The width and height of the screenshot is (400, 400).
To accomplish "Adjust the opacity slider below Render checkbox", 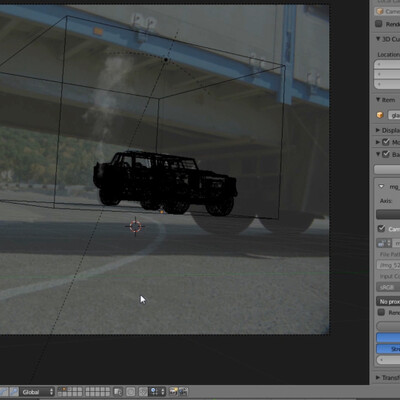I will click(388, 326).
